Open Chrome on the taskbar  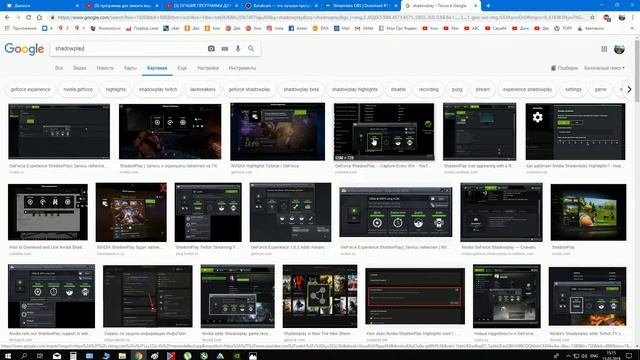click(138, 356)
